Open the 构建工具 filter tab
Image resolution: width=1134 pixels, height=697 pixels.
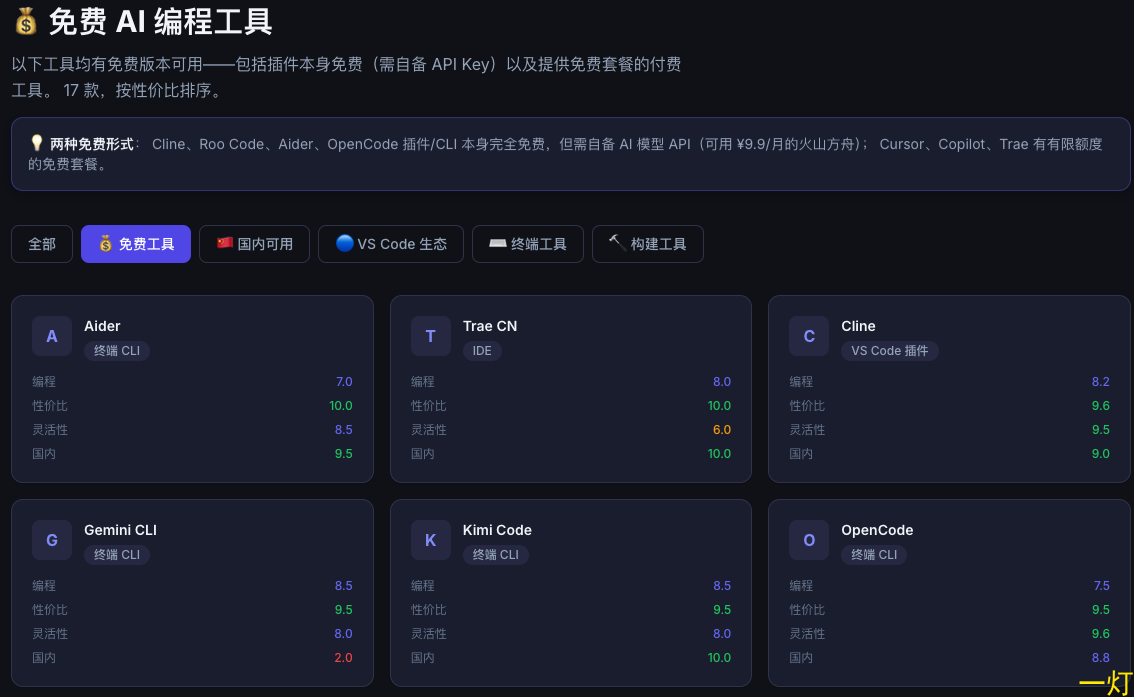coord(648,244)
